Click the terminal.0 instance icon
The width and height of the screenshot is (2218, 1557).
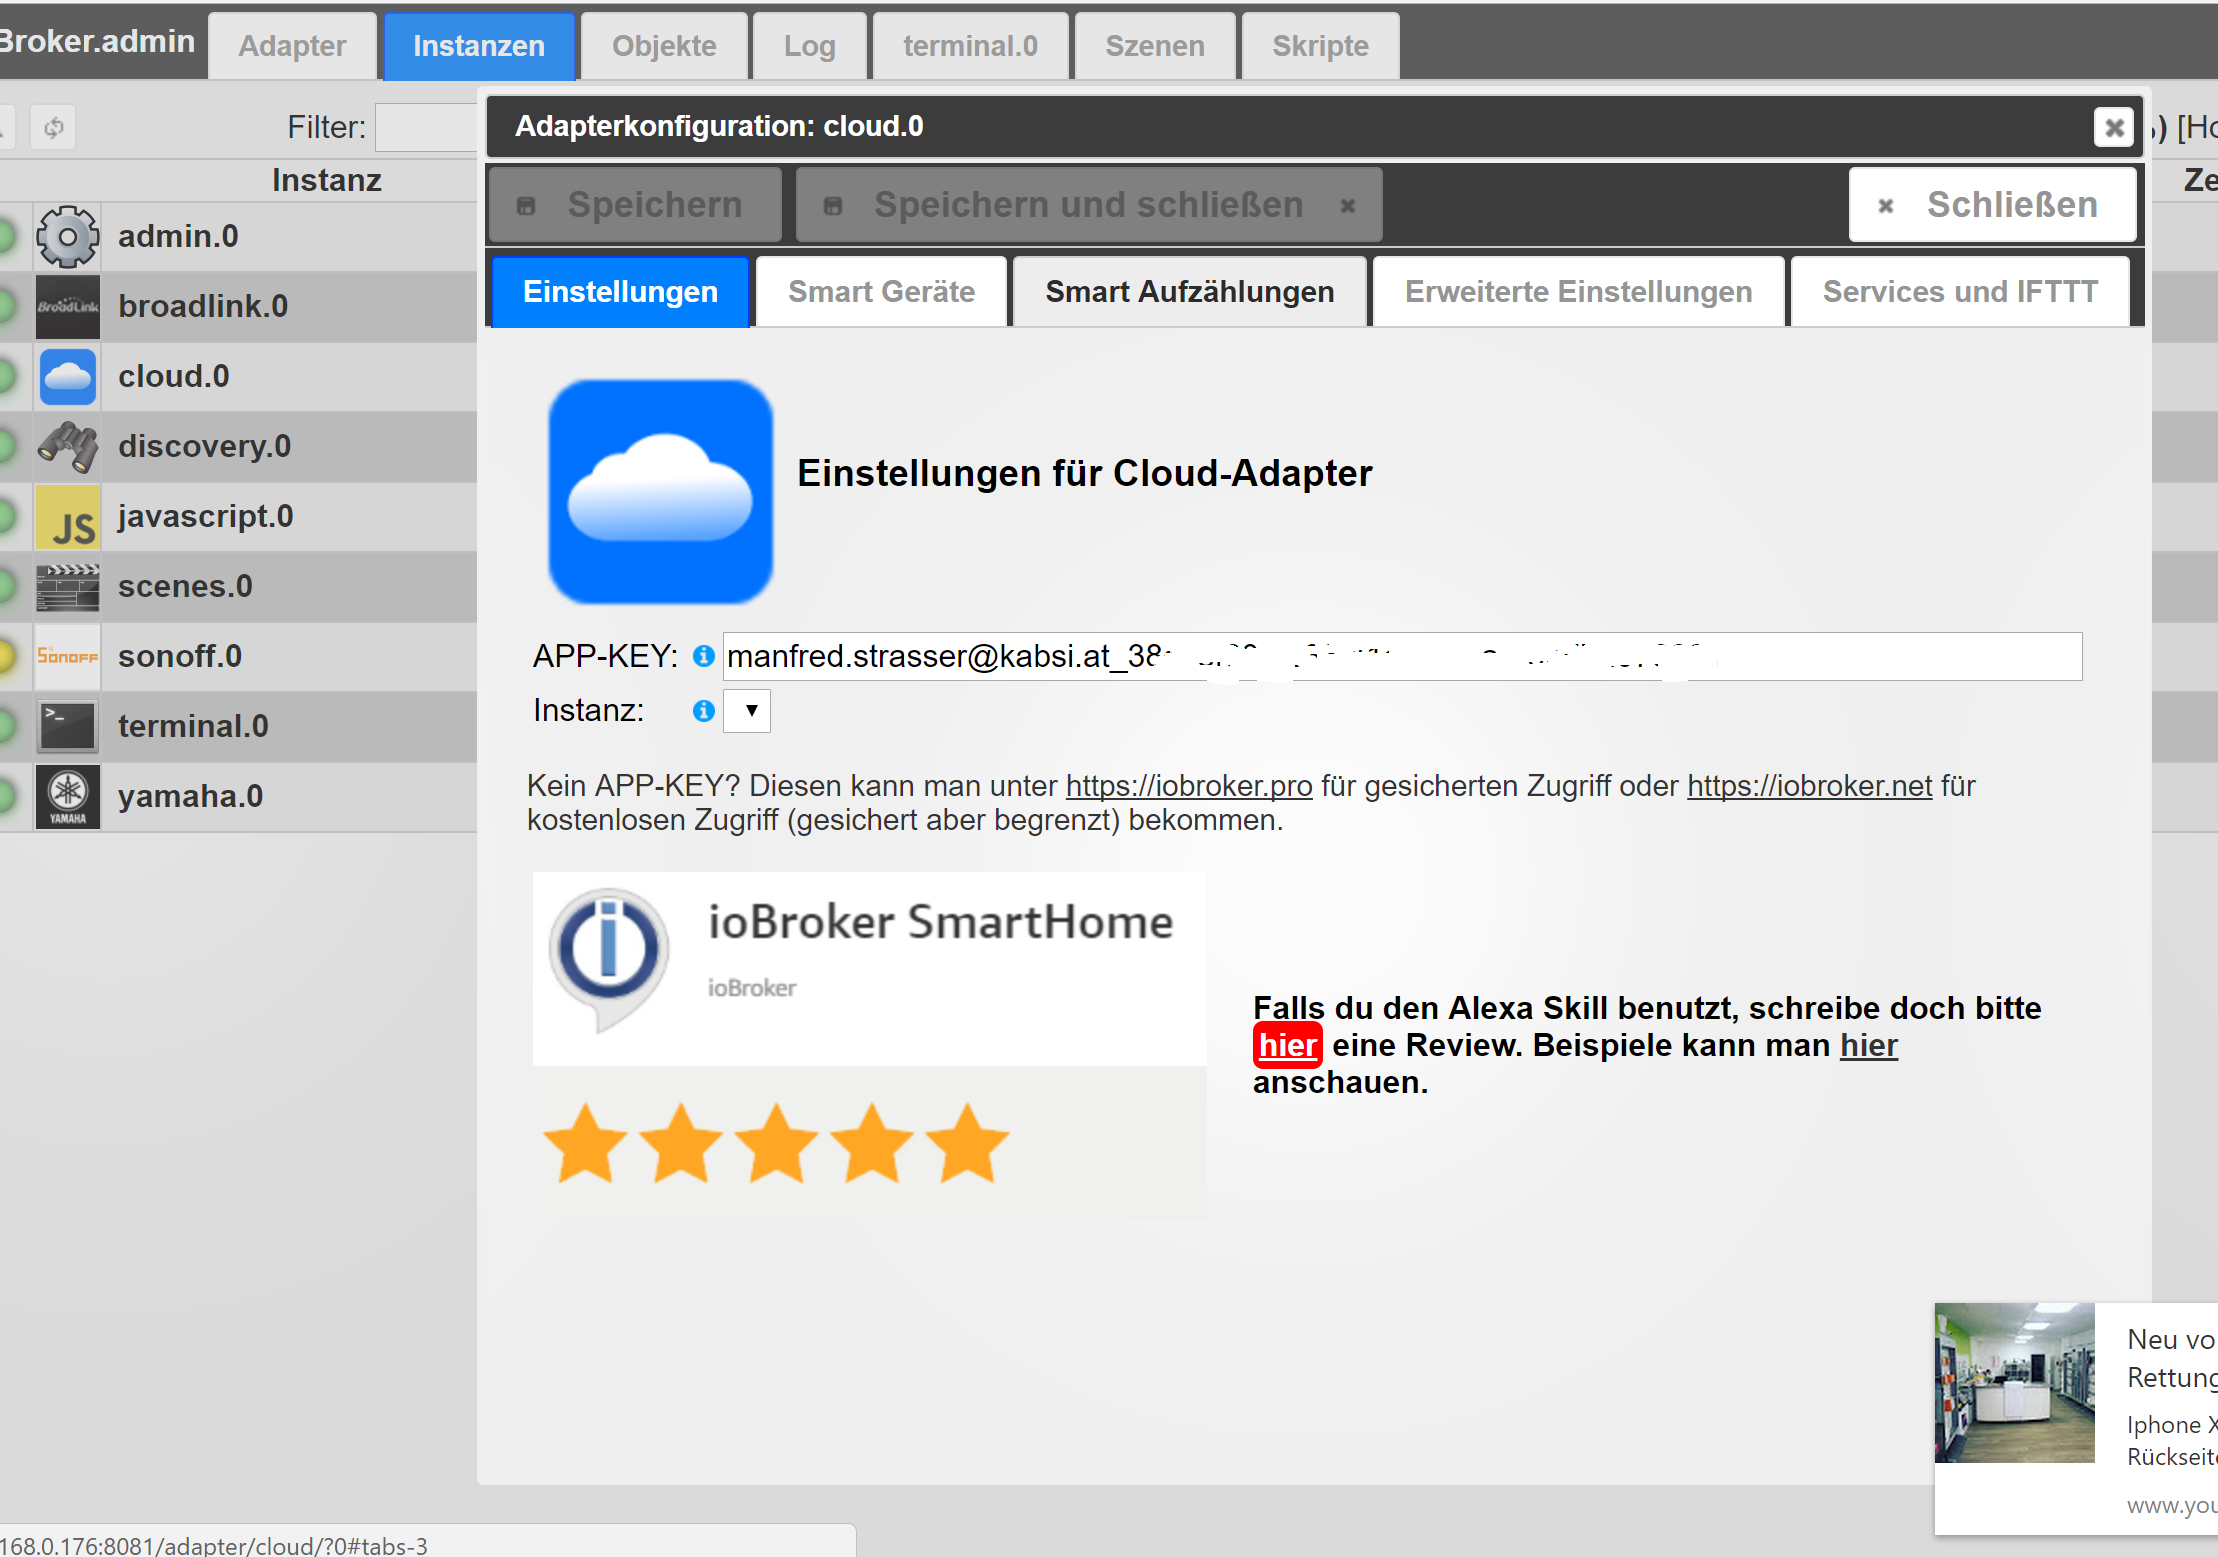(x=67, y=727)
